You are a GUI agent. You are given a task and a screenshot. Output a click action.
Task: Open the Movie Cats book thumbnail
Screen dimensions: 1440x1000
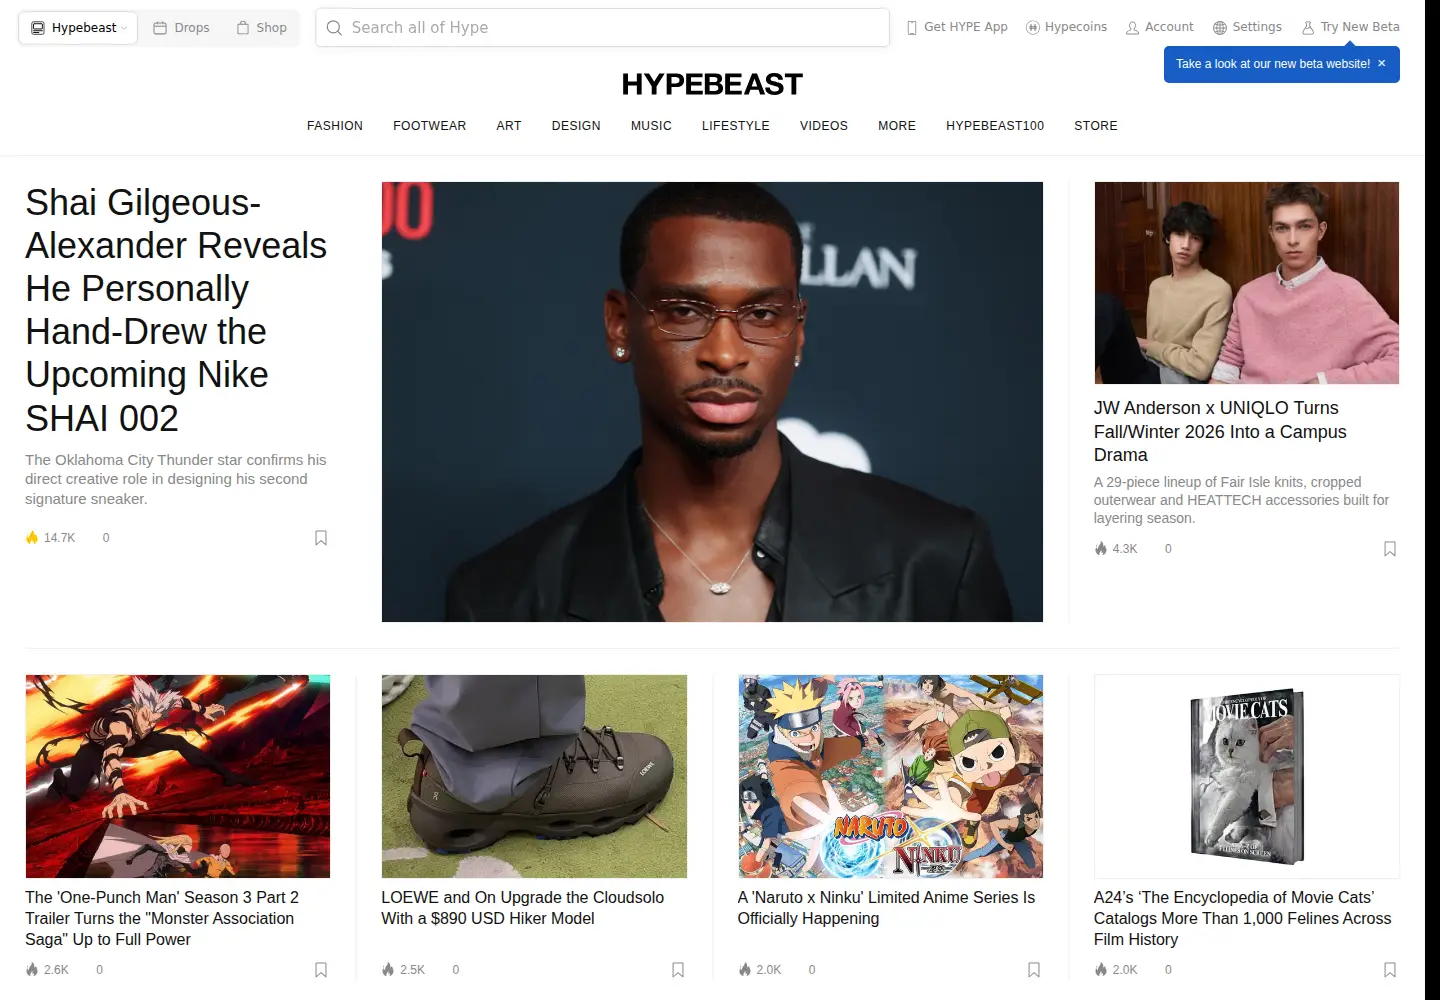(x=1247, y=776)
